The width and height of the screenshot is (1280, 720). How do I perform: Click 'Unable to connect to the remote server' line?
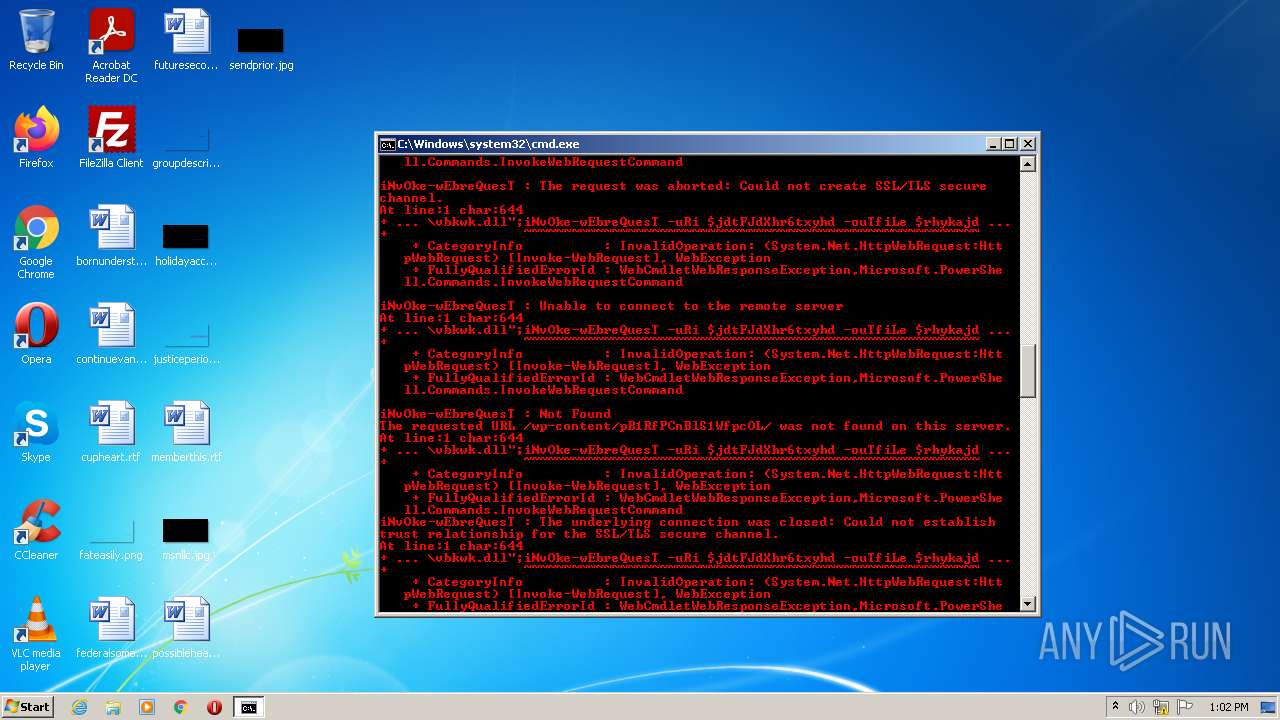(611, 306)
